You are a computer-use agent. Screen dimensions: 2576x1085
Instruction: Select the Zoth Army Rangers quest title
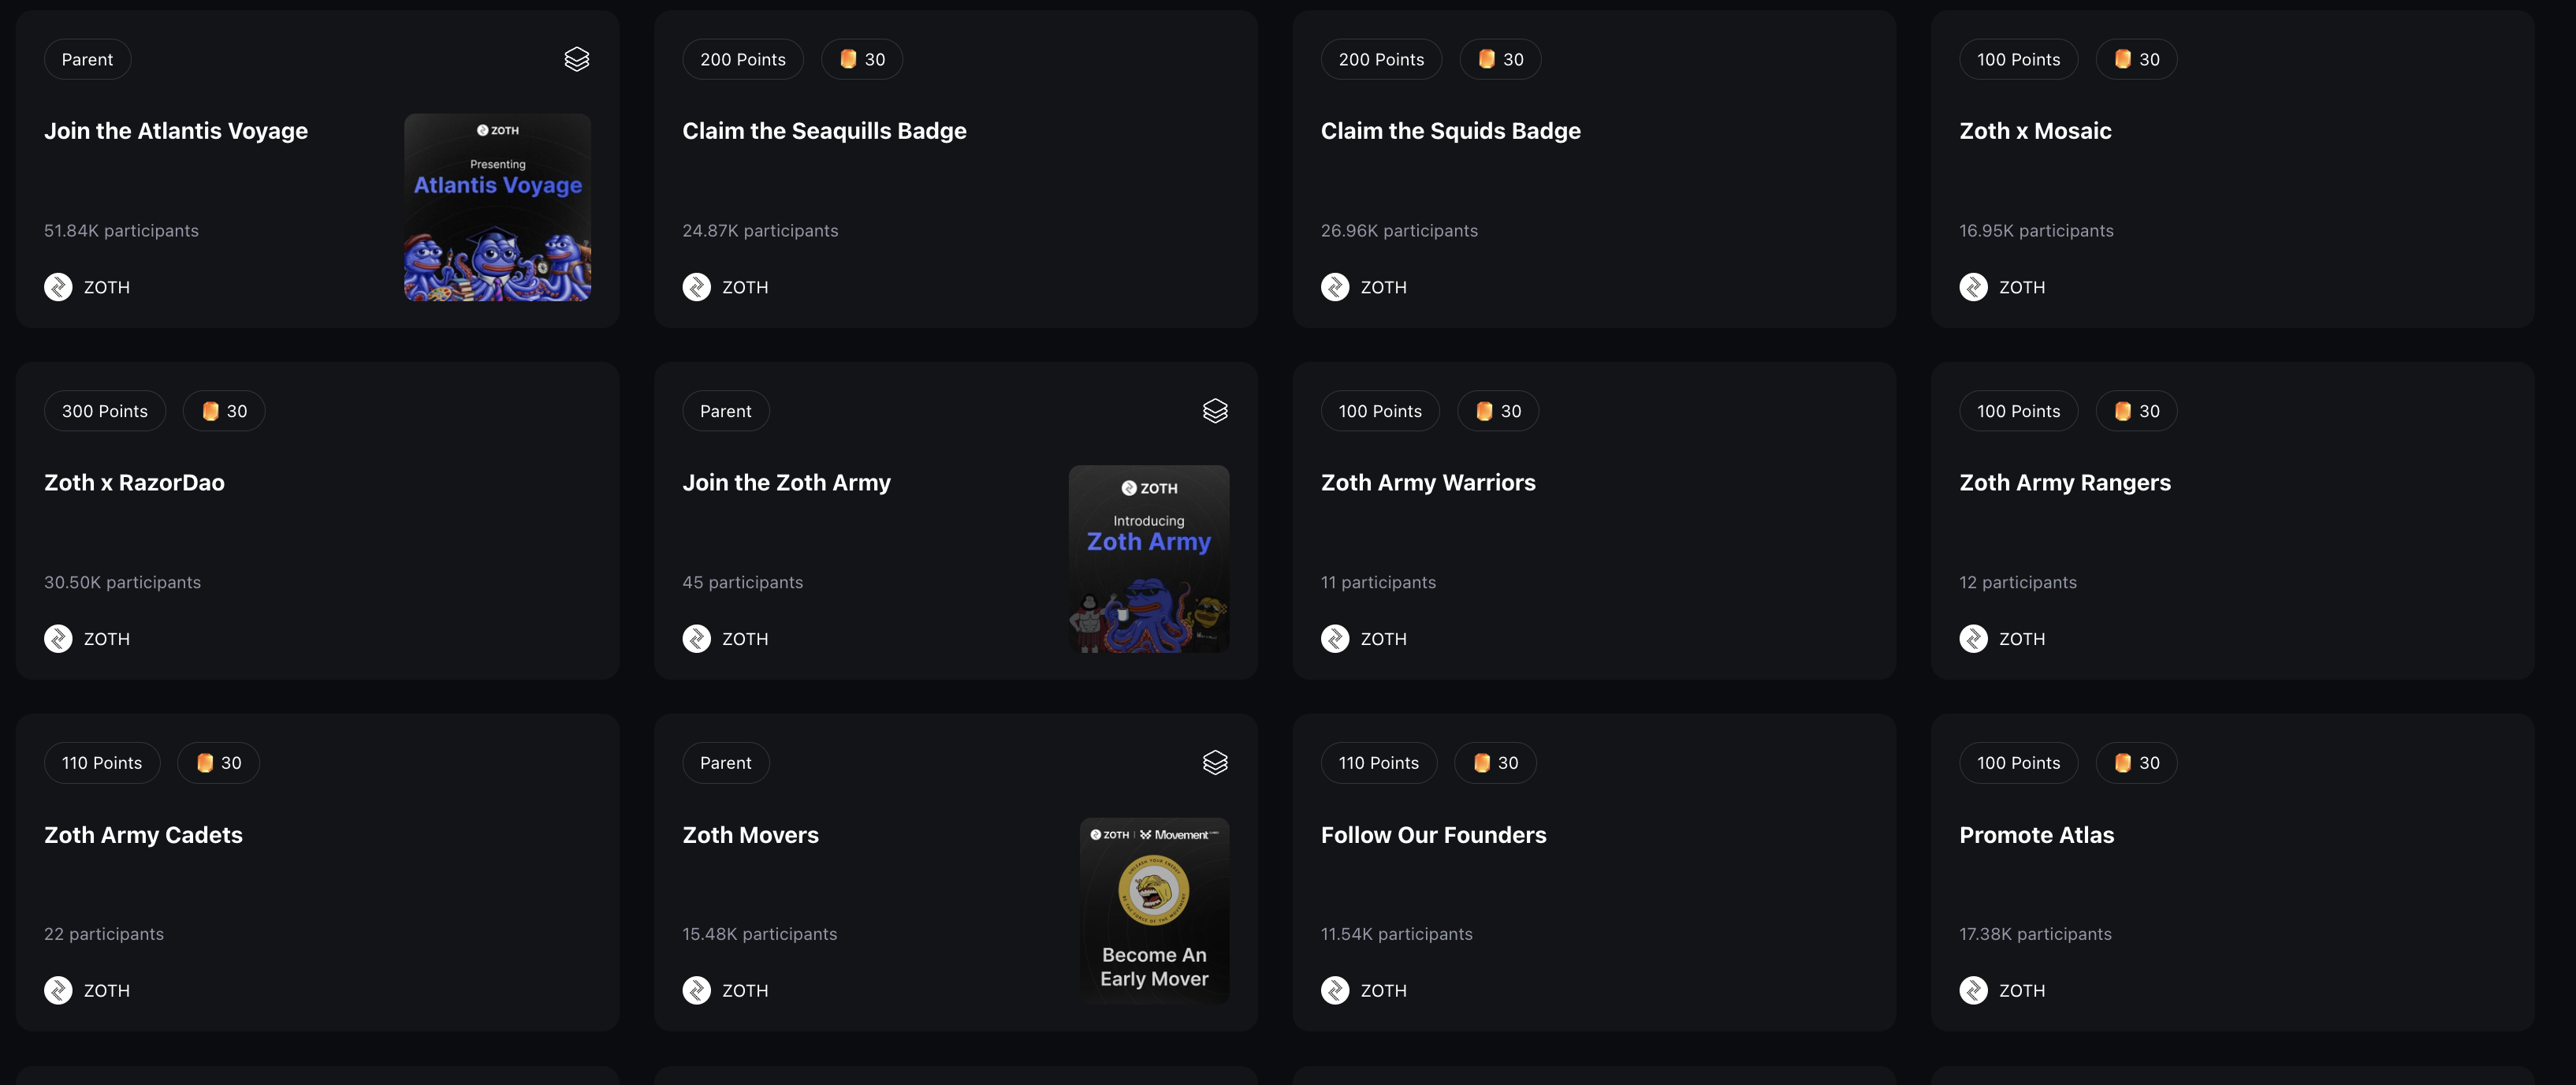tap(2065, 483)
